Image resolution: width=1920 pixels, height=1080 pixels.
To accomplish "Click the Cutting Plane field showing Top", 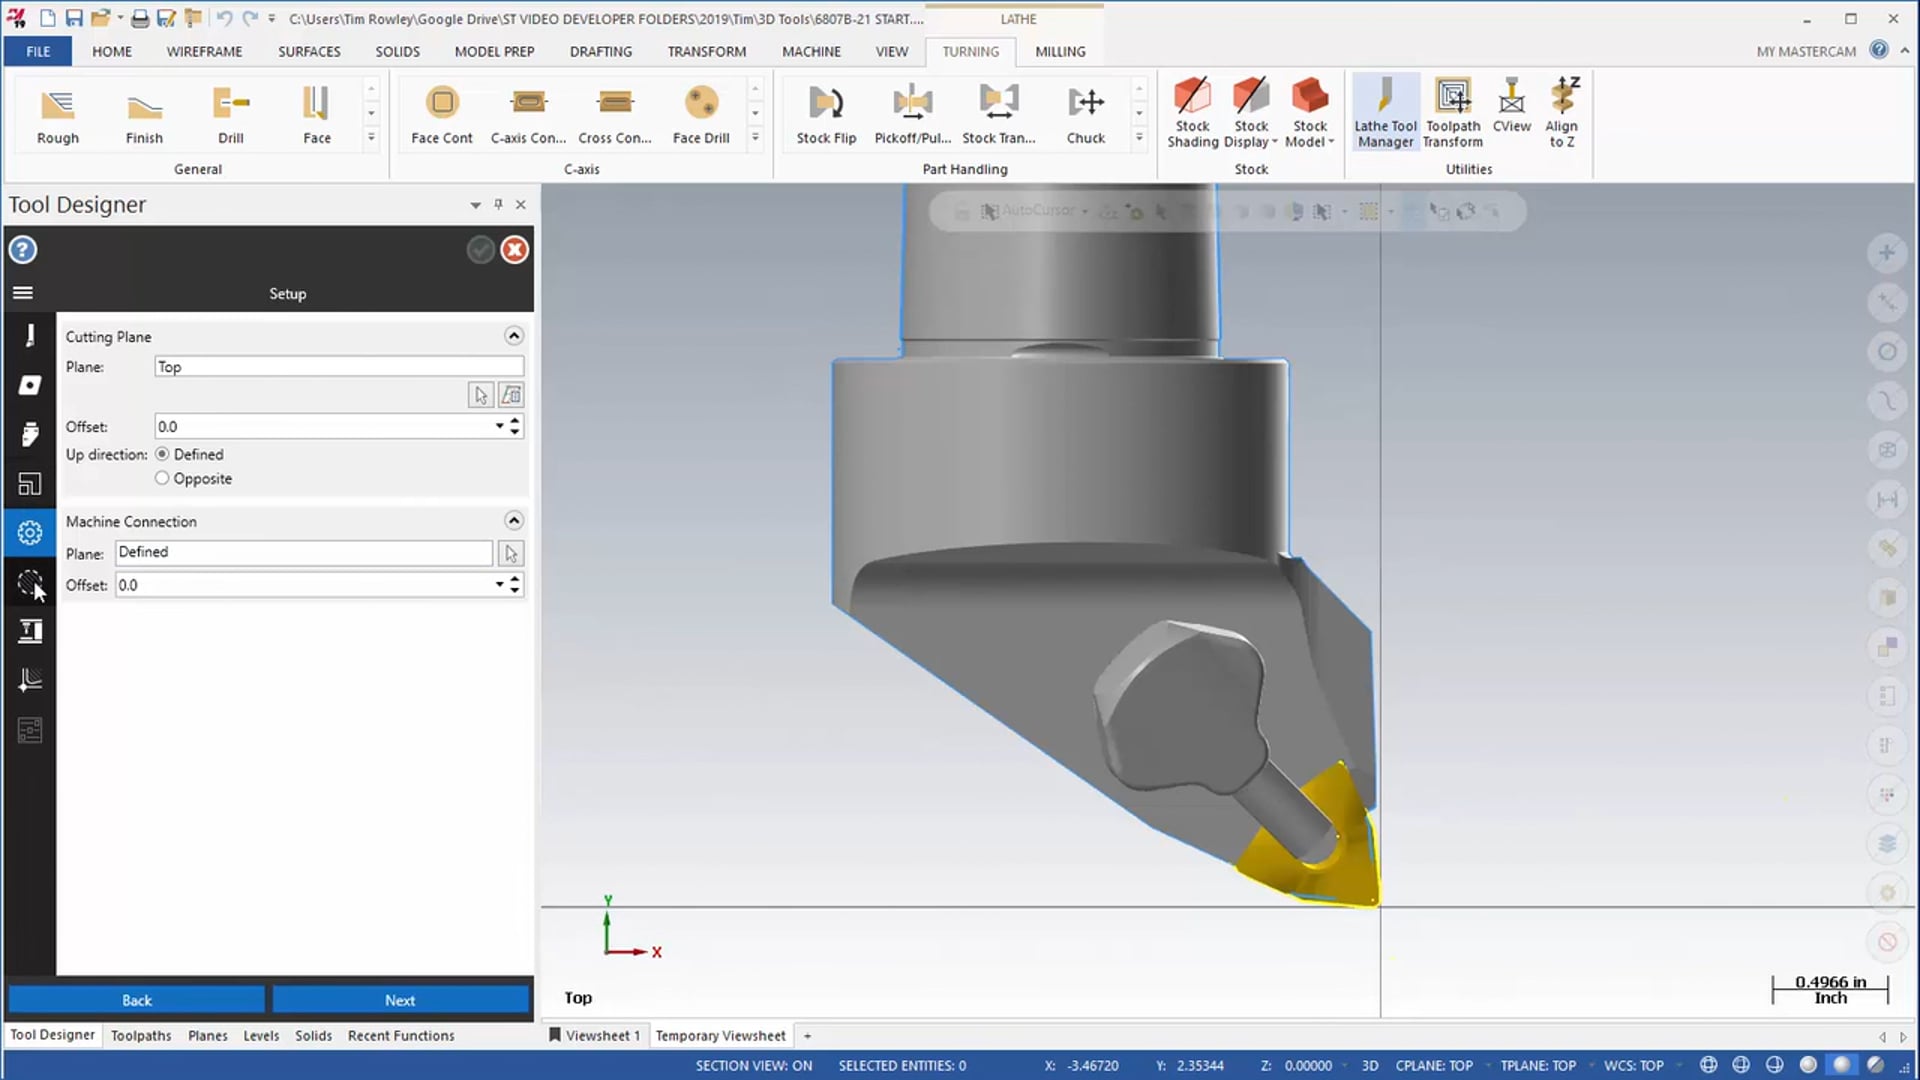I will pyautogui.click(x=339, y=367).
